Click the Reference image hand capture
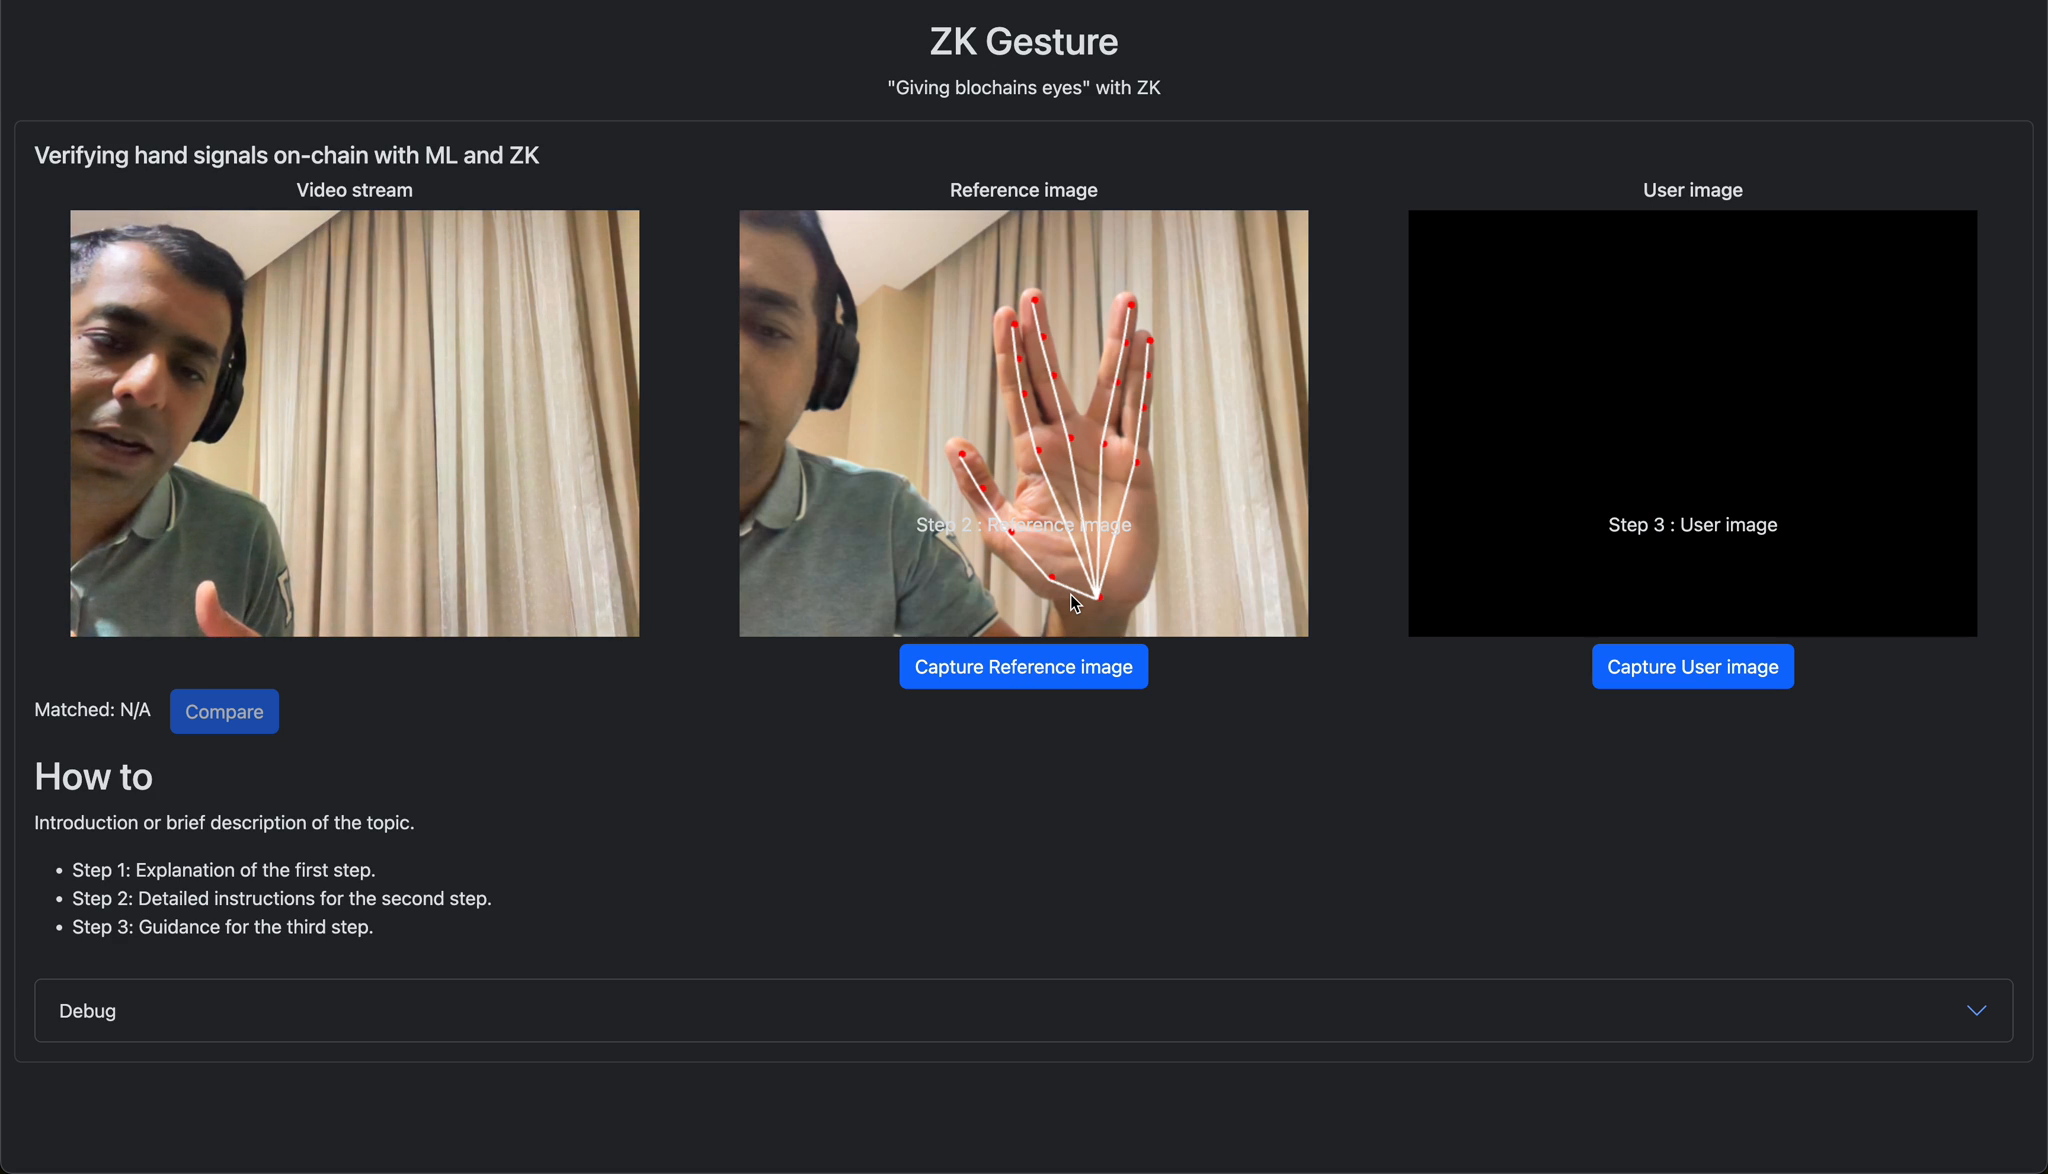The image size is (2048, 1174). [1023, 423]
